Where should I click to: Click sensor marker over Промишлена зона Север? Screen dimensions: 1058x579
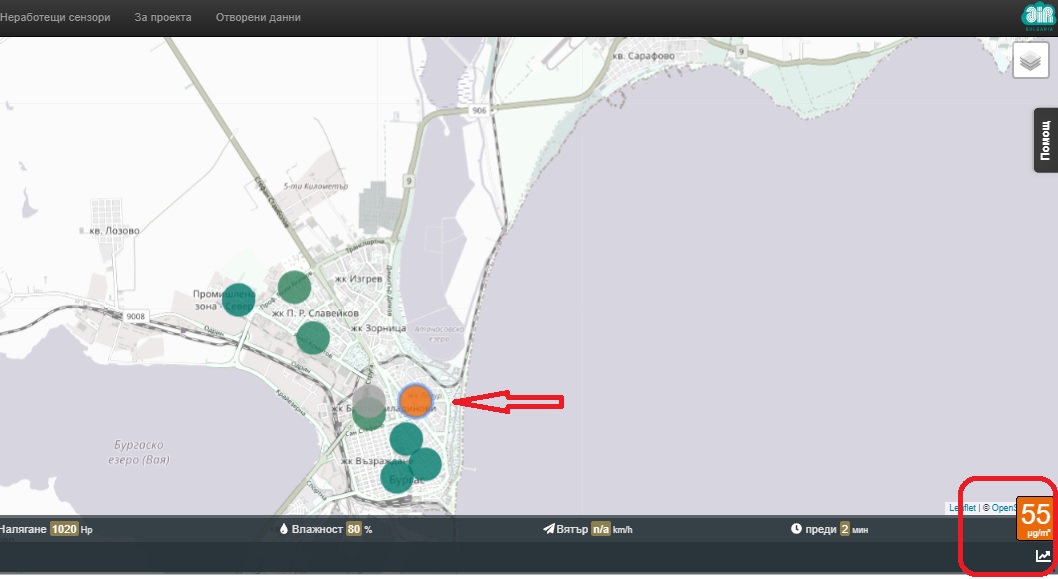coord(239,300)
